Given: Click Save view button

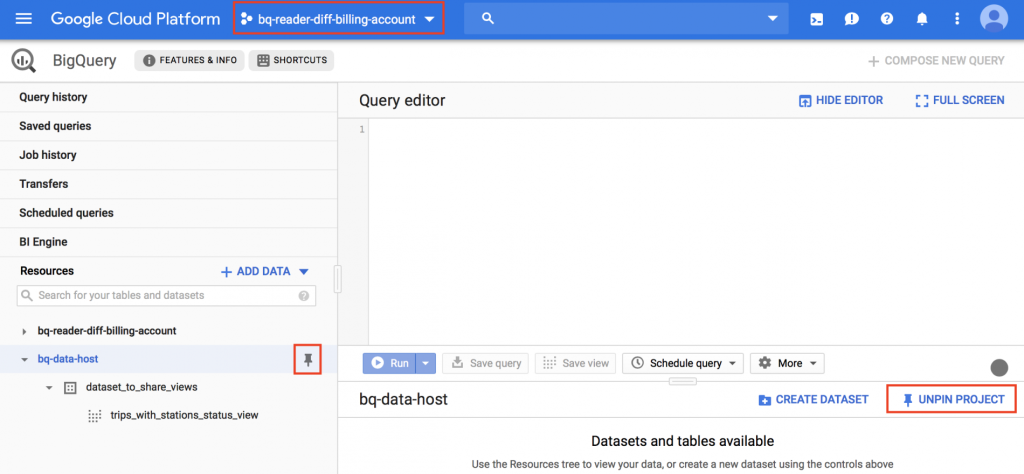Looking at the screenshot, I should tap(576, 363).
